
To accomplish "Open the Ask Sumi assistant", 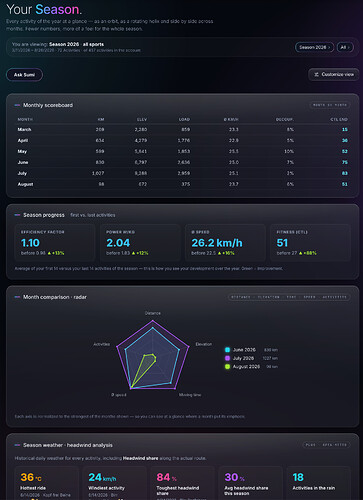I will tap(24, 75).
